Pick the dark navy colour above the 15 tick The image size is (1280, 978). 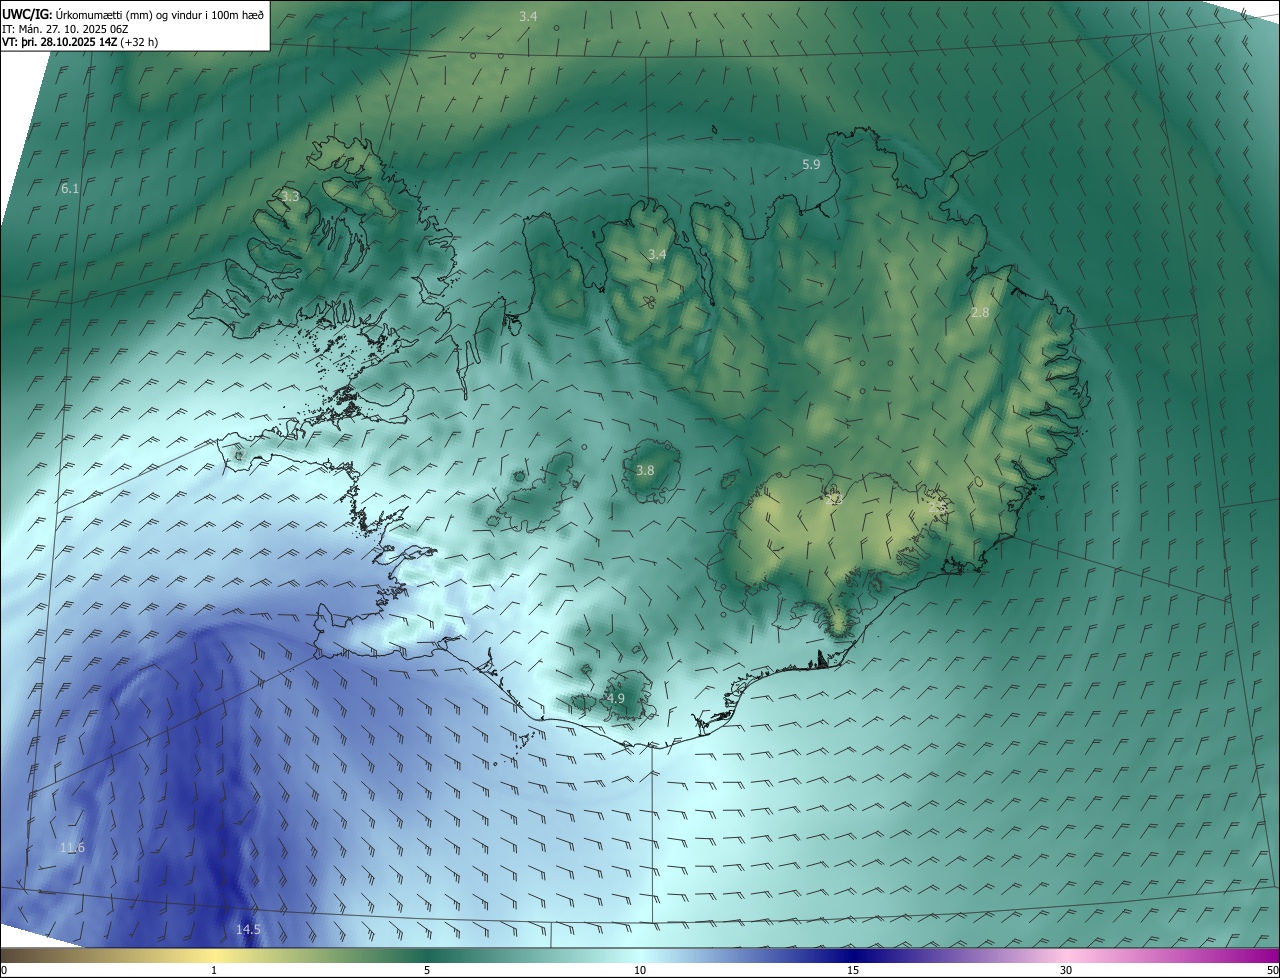click(x=853, y=955)
